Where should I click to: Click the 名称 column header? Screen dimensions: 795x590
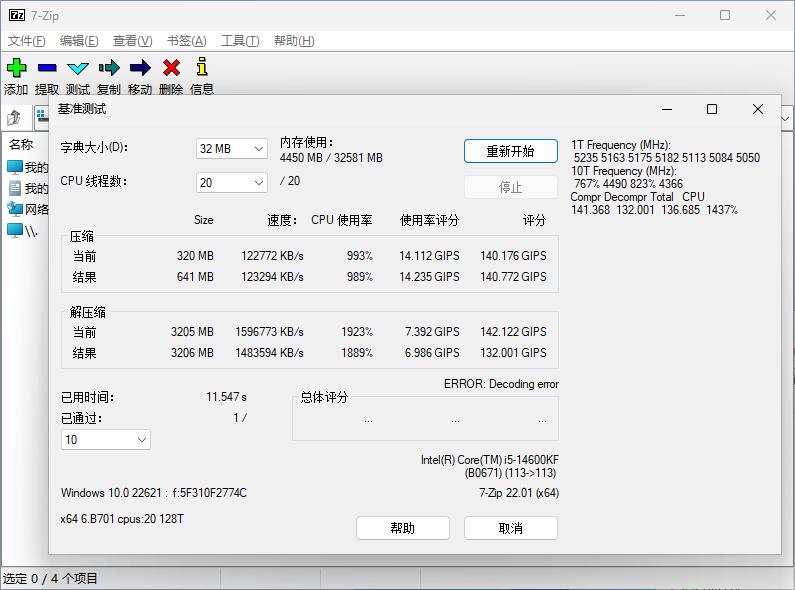click(x=21, y=144)
